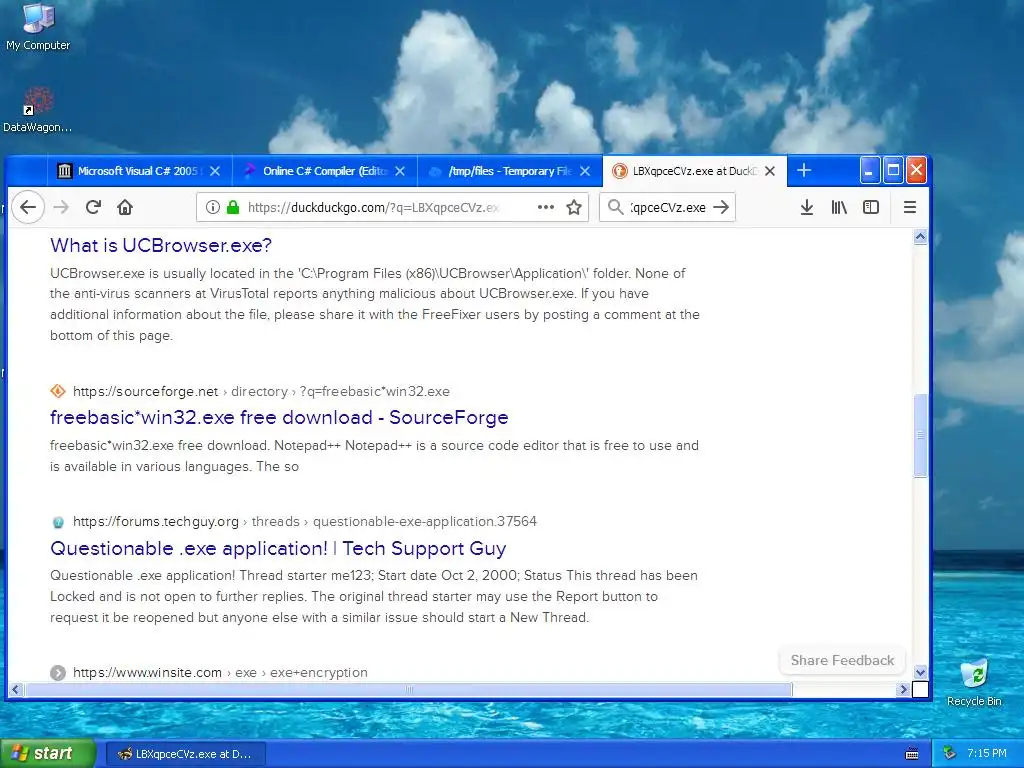Click the forward navigation arrow

coord(61,208)
